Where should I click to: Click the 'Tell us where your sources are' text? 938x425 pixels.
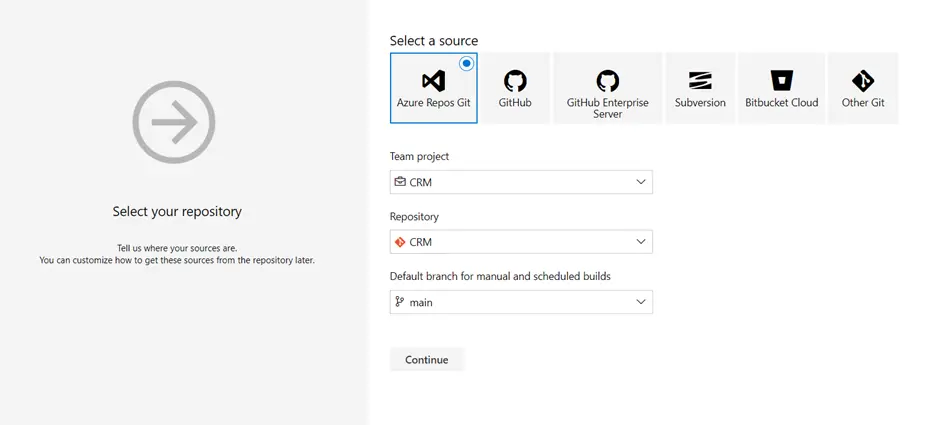tap(177, 248)
